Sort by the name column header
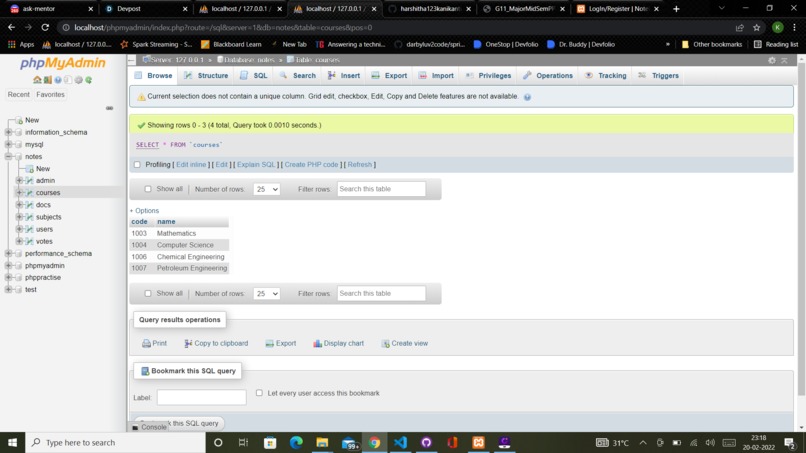Screen dimensions: 806x453 pyautogui.click(x=166, y=222)
